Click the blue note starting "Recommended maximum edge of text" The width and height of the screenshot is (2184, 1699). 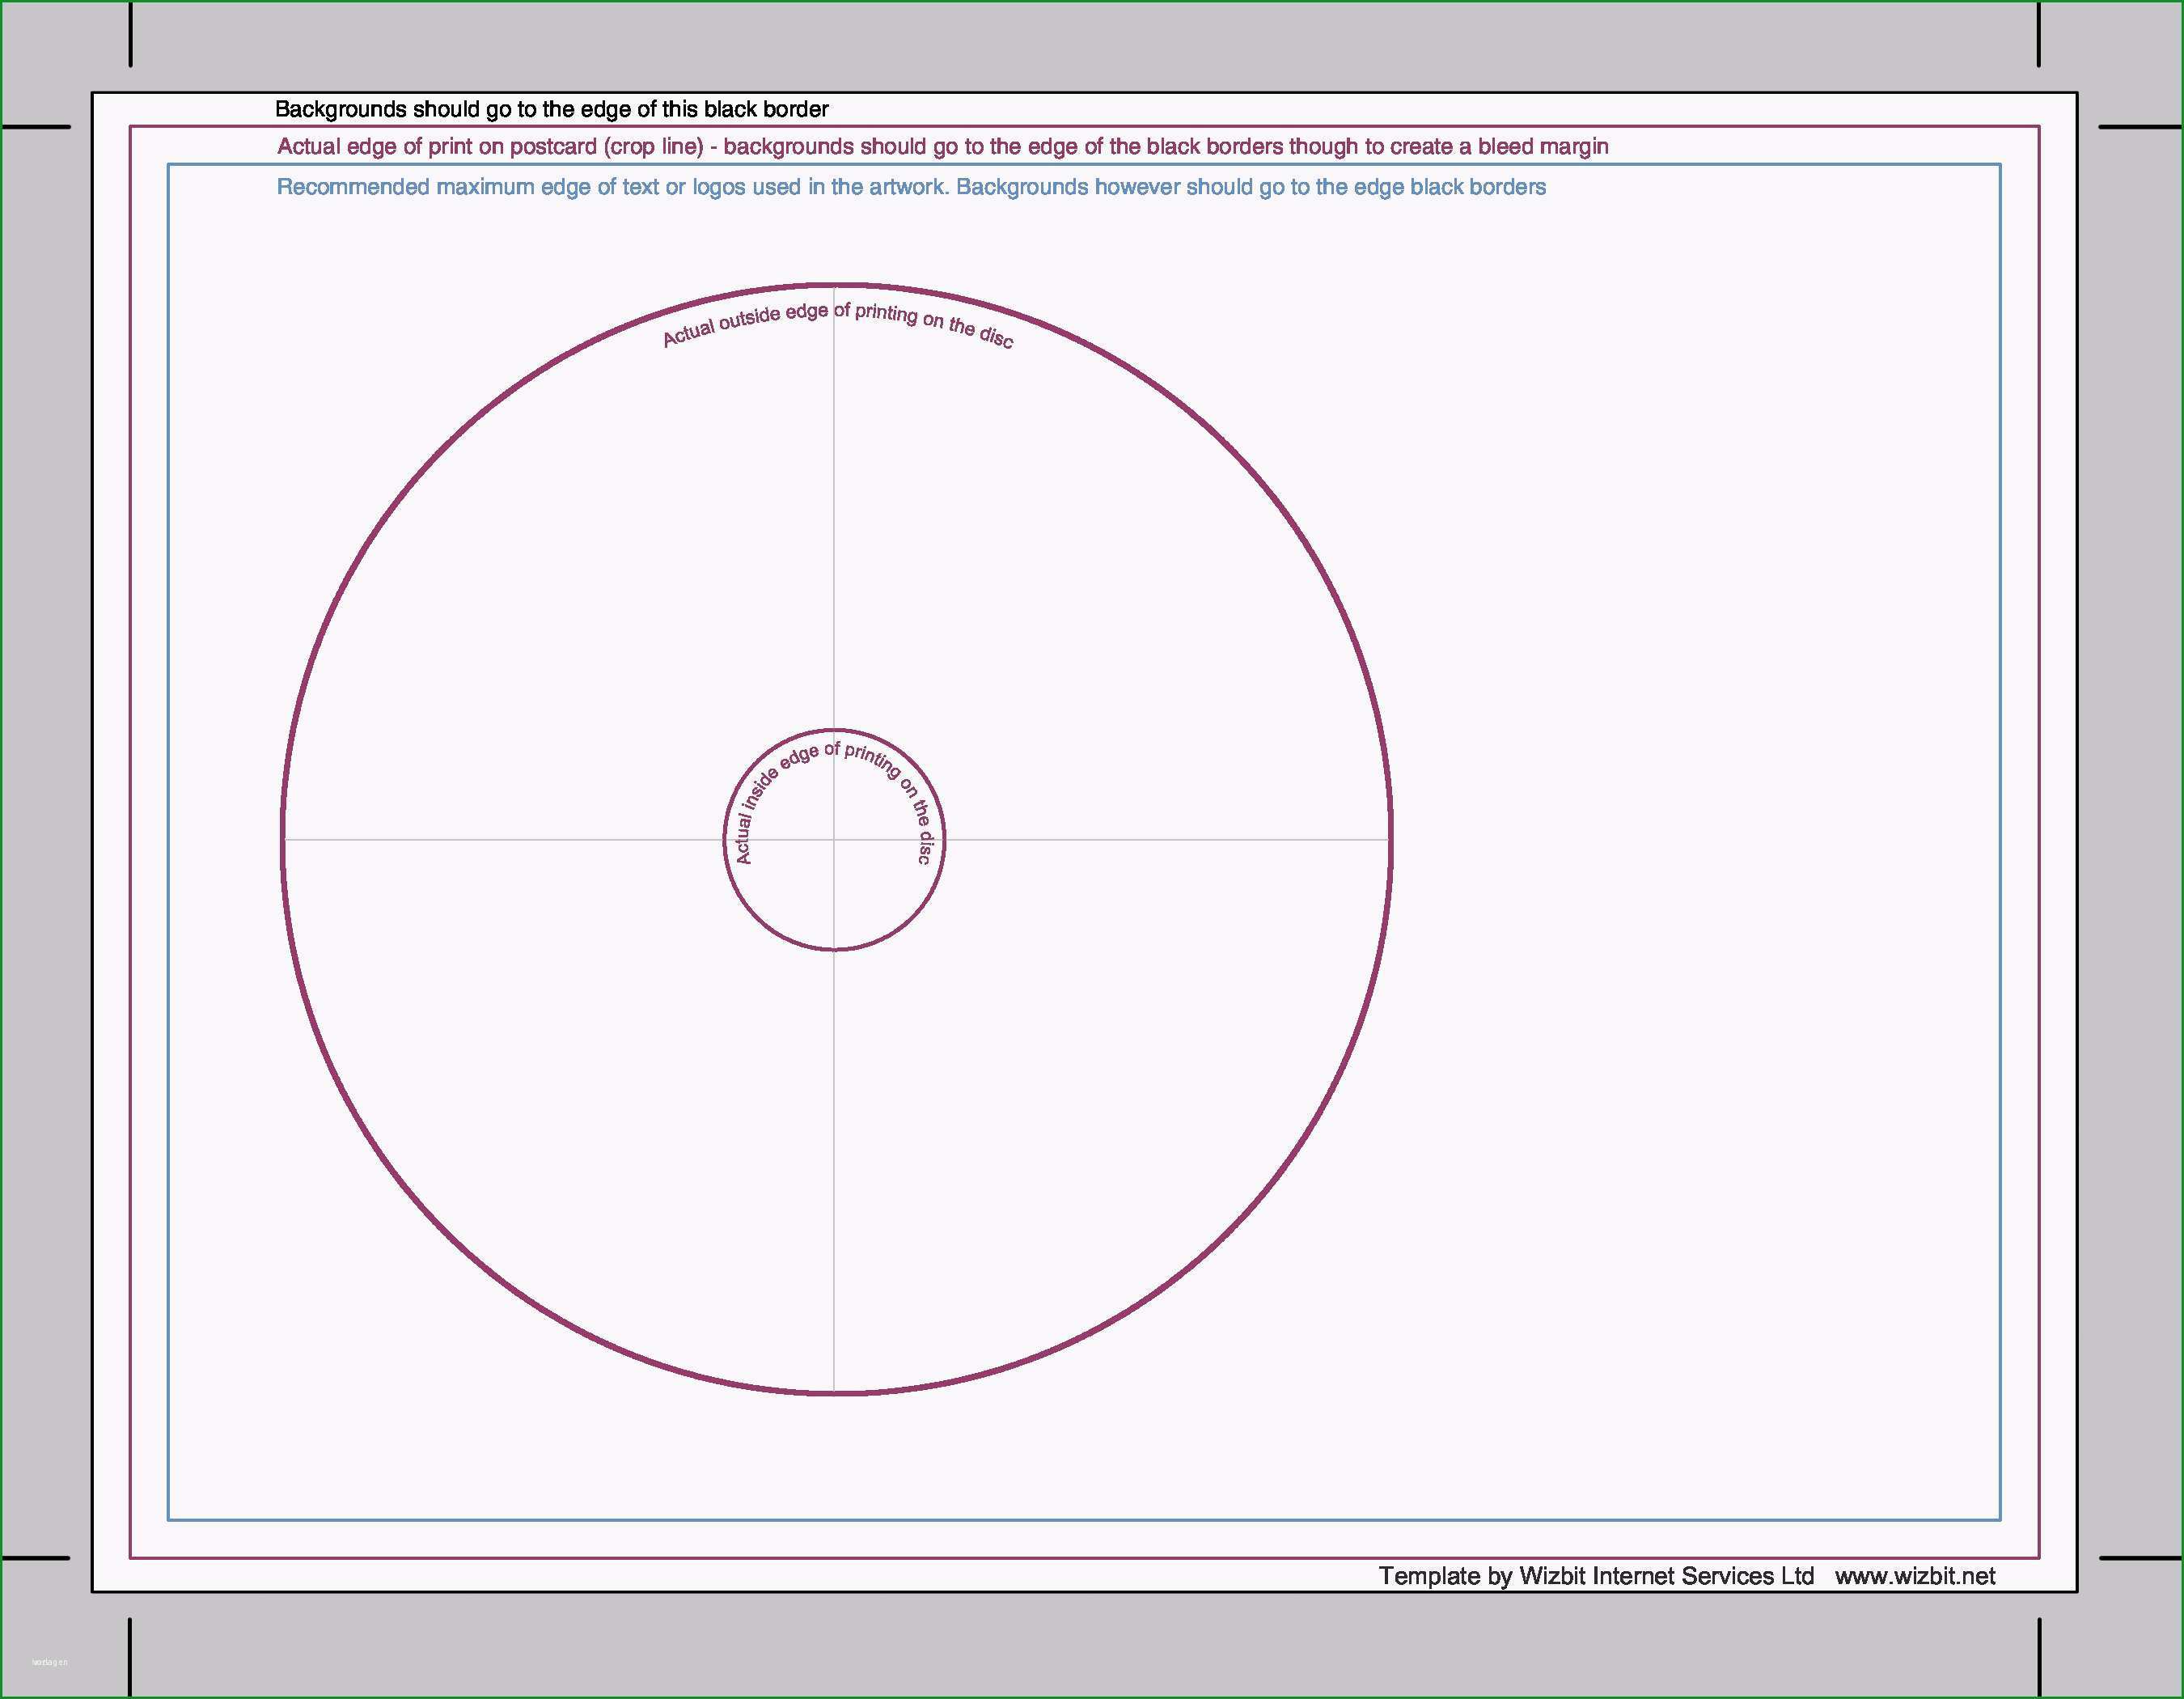coord(911,187)
